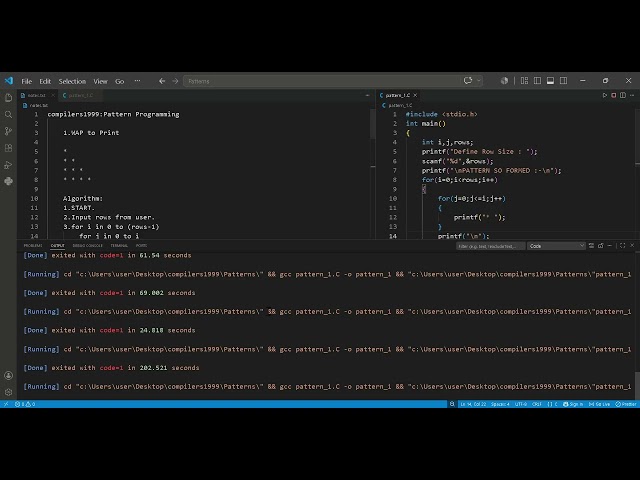The image size is (640, 480).
Task: Toggle the Secondary Side Bar
Action: click(564, 81)
